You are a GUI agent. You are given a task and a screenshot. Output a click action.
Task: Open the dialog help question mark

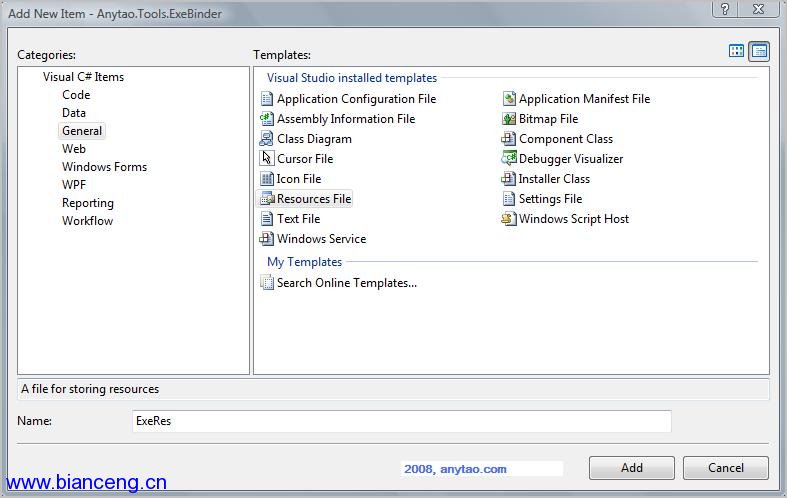[725, 9]
